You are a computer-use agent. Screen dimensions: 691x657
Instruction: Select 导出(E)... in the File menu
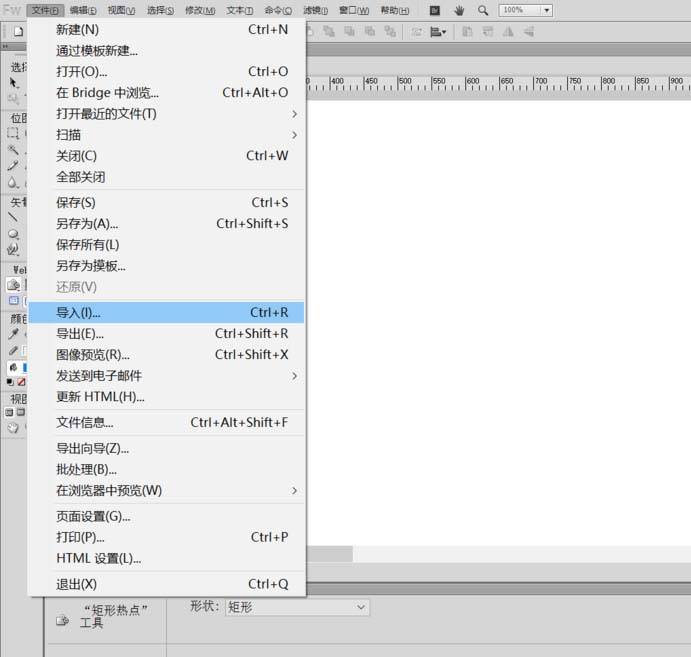tap(80, 334)
